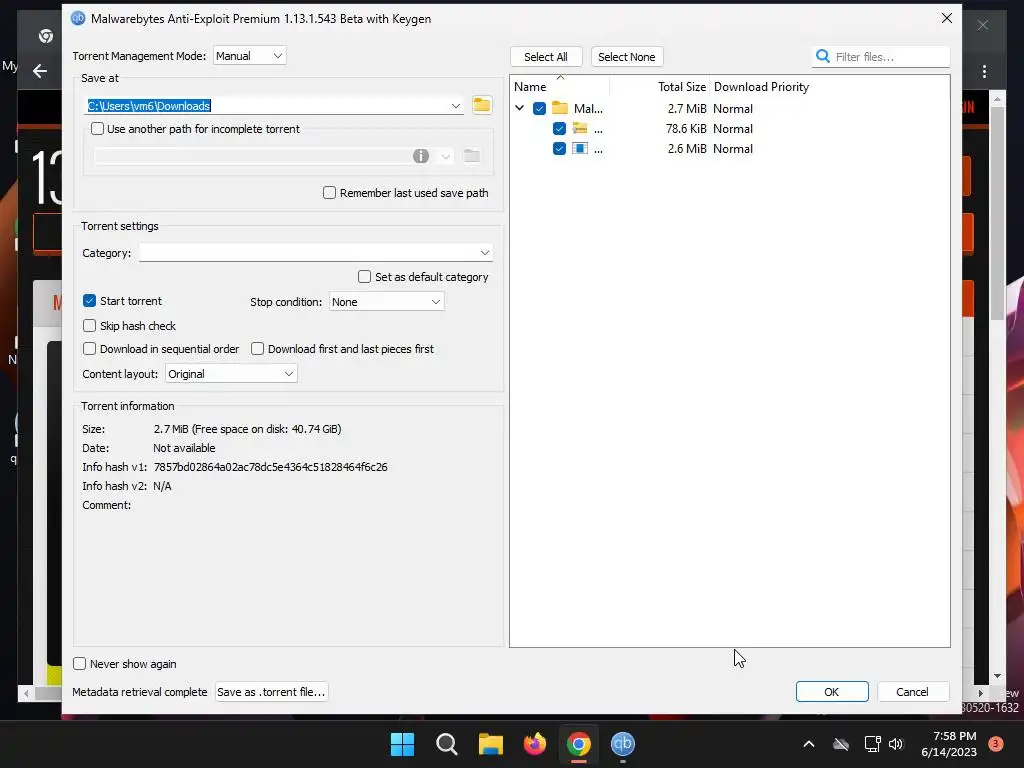Image resolution: width=1024 pixels, height=768 pixels.
Task: Click the 78.6 KiB file's icon
Action: click(x=580, y=129)
